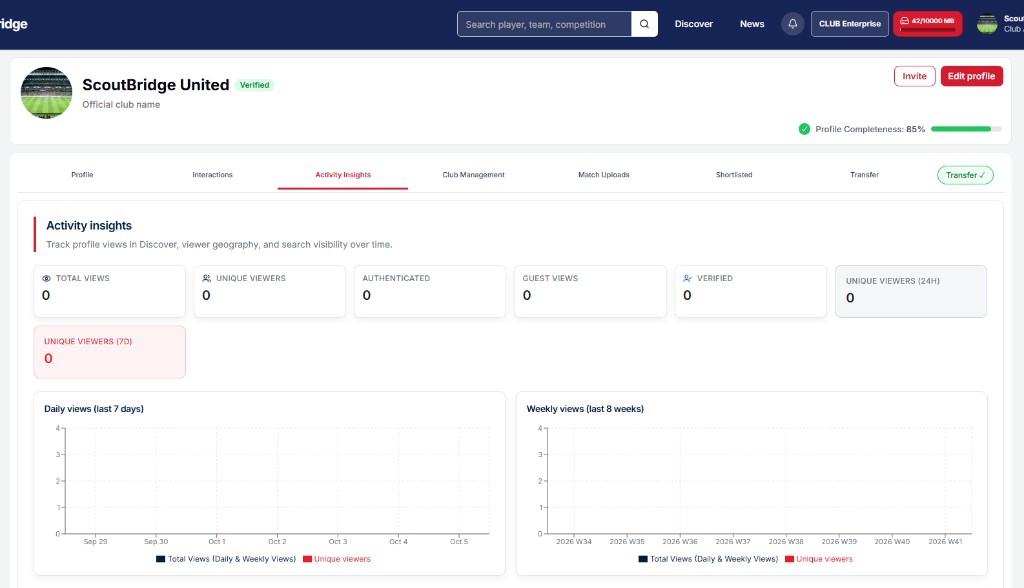This screenshot has width=1024, height=588.
Task: Click Weekly views (last 8 weeks) chart title
Action: point(585,409)
